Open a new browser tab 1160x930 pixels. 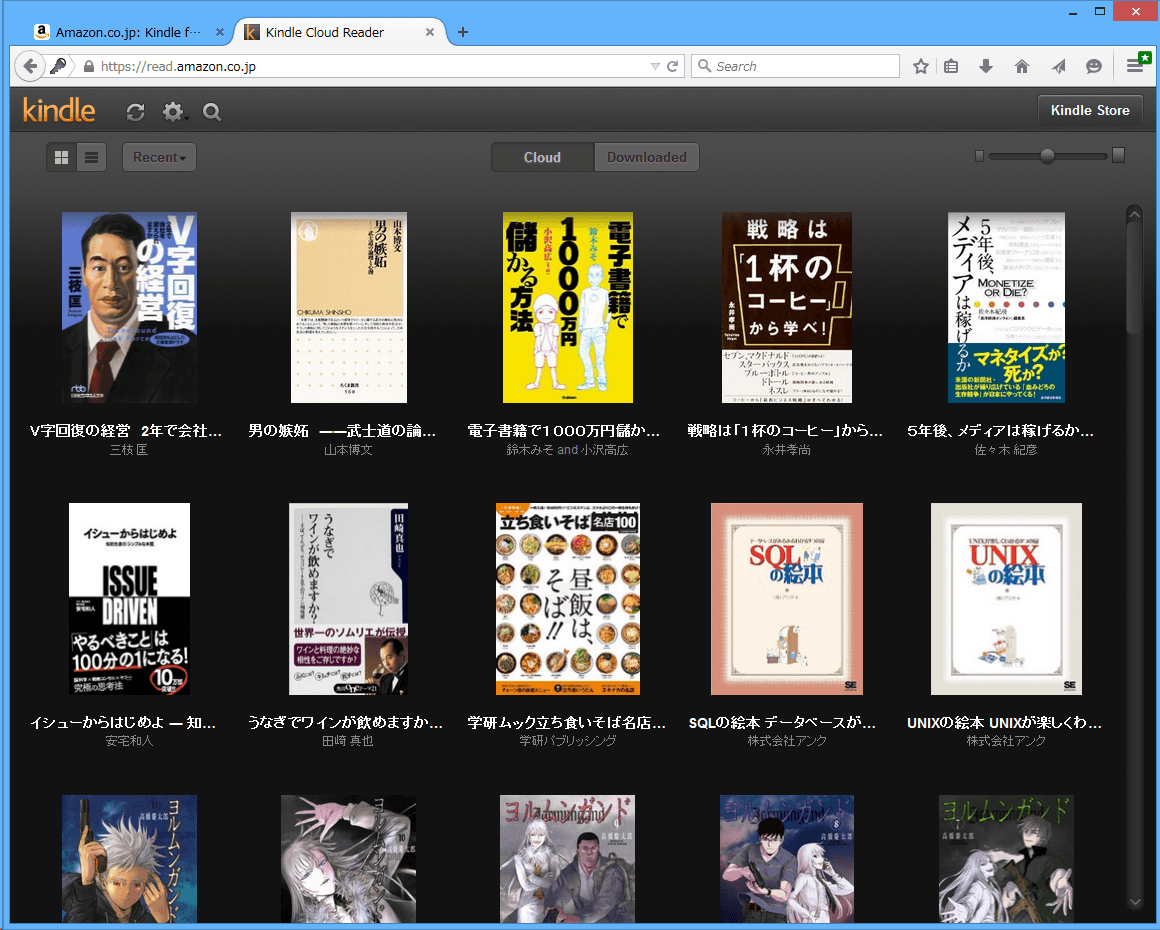point(462,31)
